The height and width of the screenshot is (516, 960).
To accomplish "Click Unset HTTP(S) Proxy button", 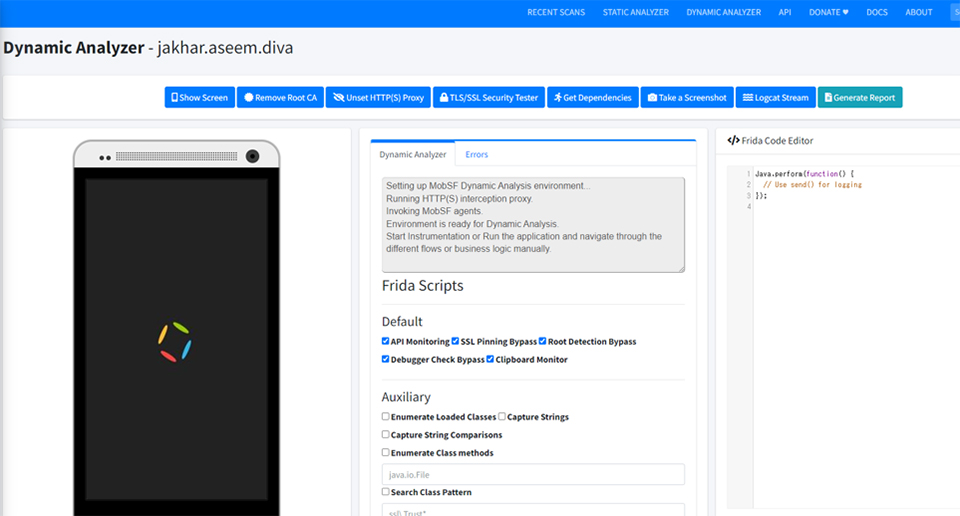I will pyautogui.click(x=380, y=97).
